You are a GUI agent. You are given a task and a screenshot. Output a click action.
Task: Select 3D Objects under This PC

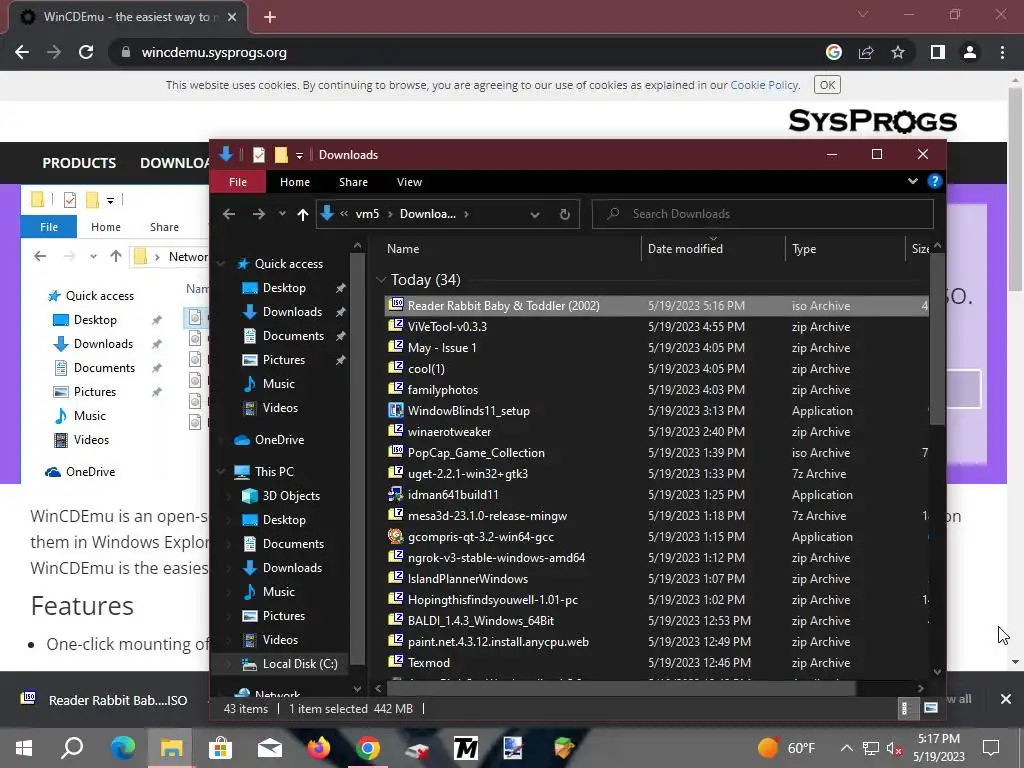click(x=291, y=496)
